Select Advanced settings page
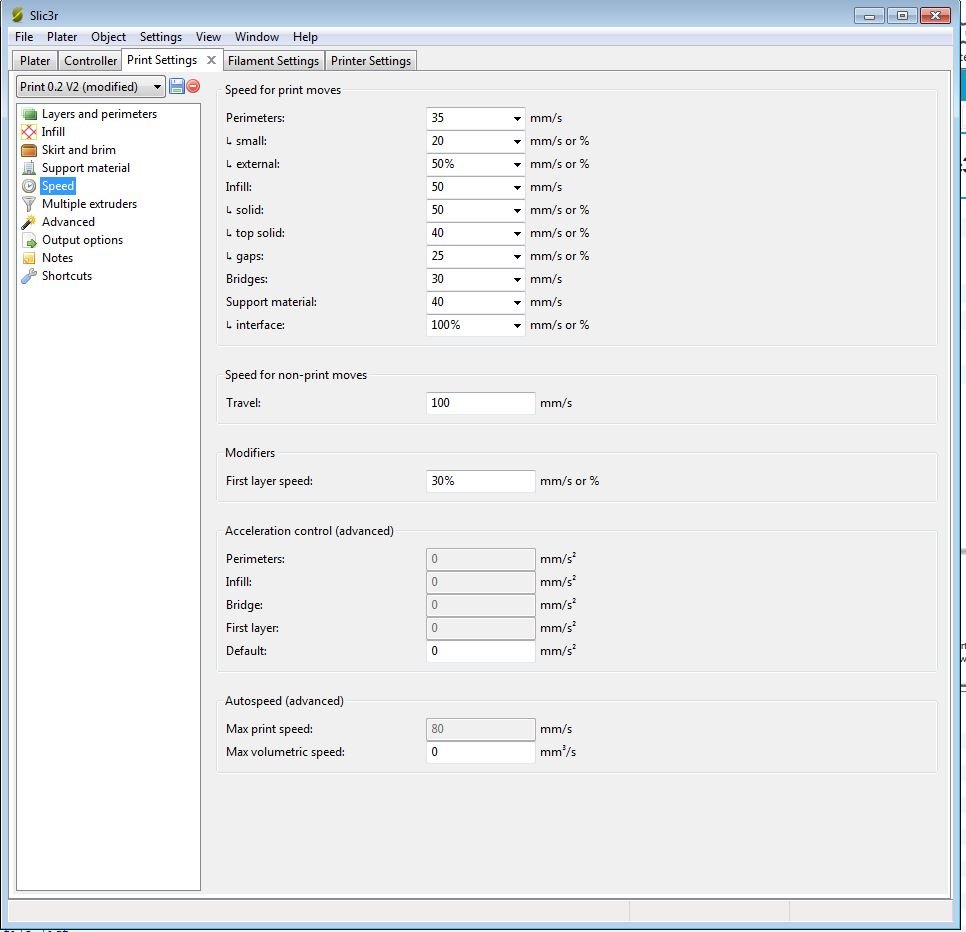 tap(68, 222)
